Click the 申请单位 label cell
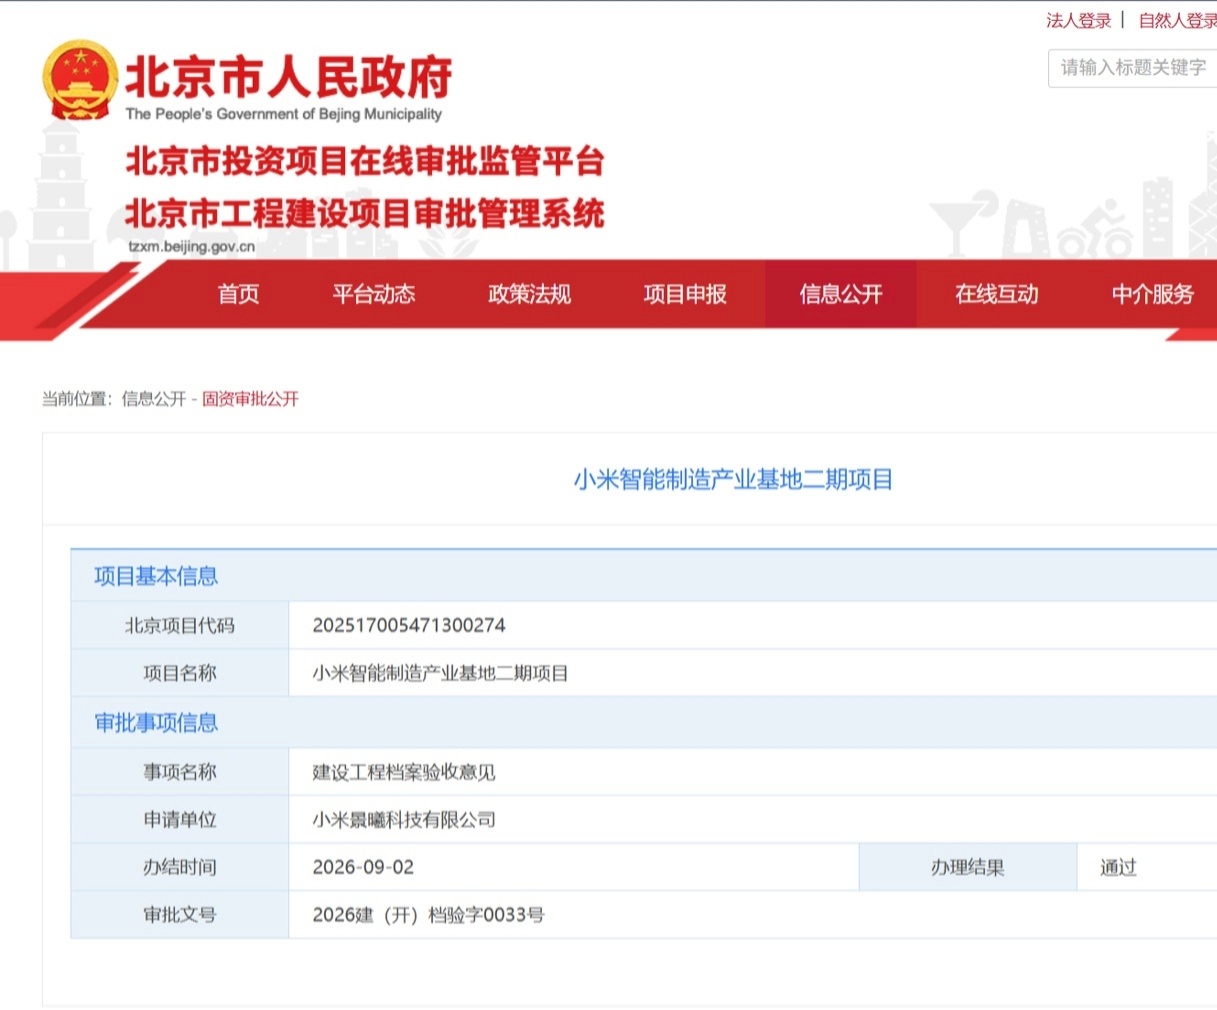The width and height of the screenshot is (1217, 1010). 180,820
